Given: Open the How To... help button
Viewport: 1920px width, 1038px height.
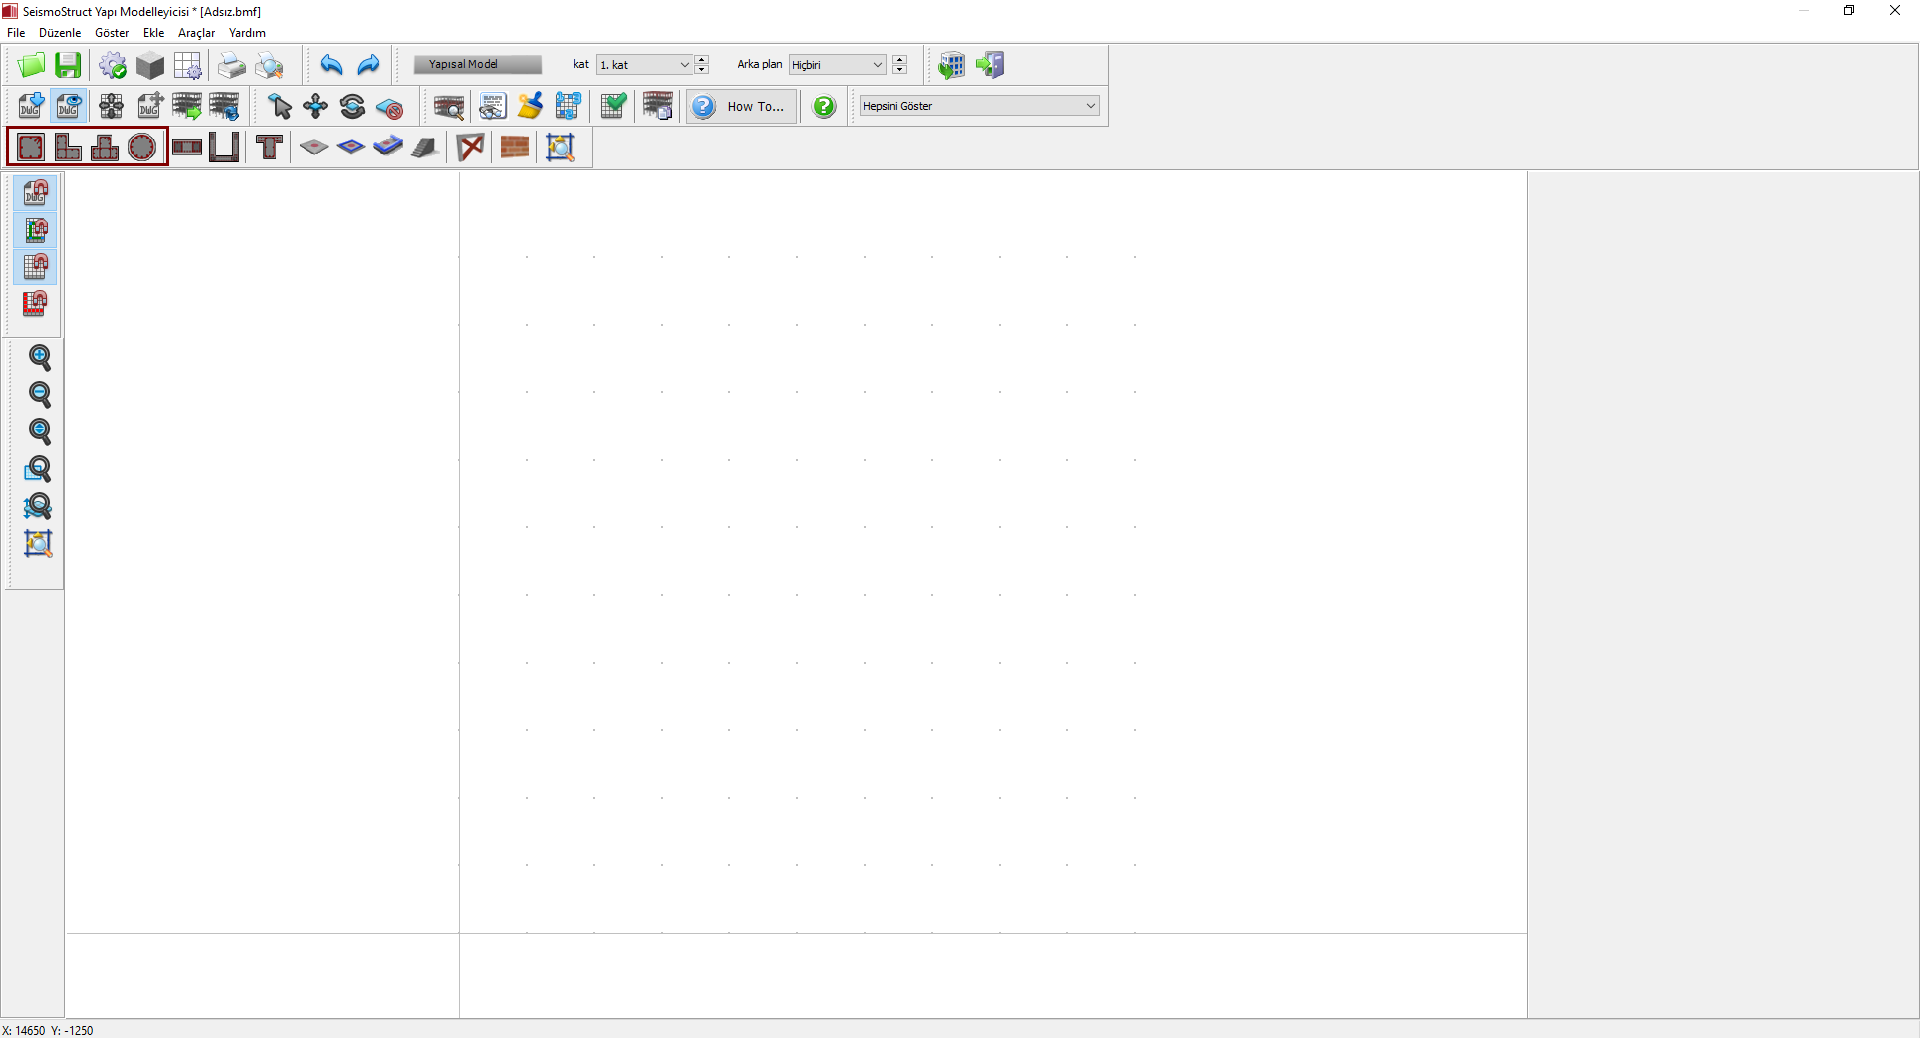Looking at the screenshot, I should [x=742, y=106].
